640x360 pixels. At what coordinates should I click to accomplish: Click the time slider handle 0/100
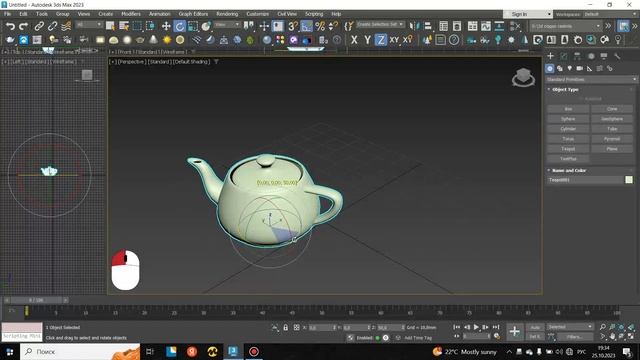pos(36,300)
